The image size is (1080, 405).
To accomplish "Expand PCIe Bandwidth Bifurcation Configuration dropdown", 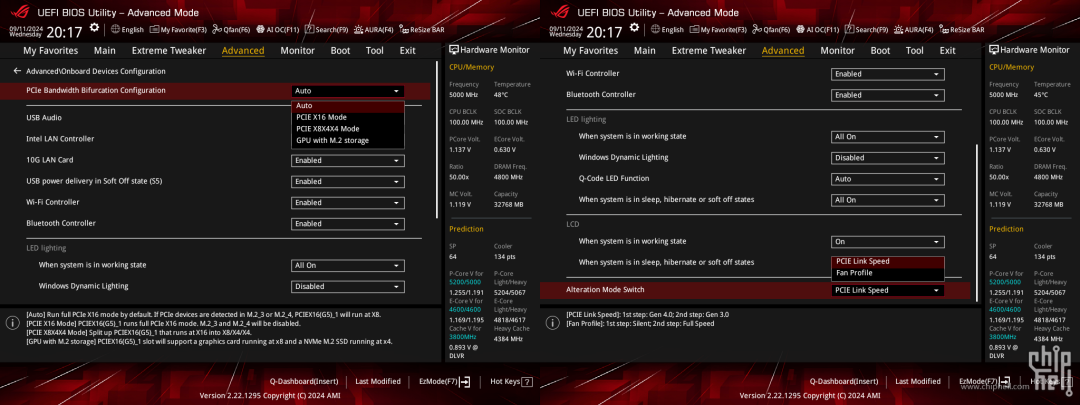I will (348, 91).
